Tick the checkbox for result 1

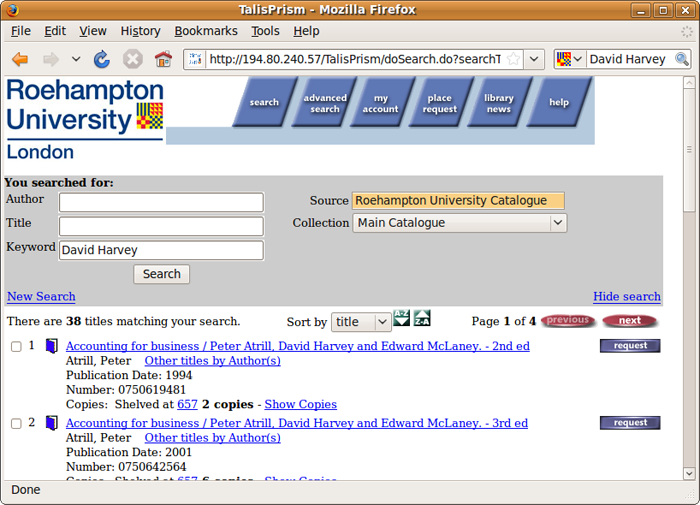click(16, 346)
